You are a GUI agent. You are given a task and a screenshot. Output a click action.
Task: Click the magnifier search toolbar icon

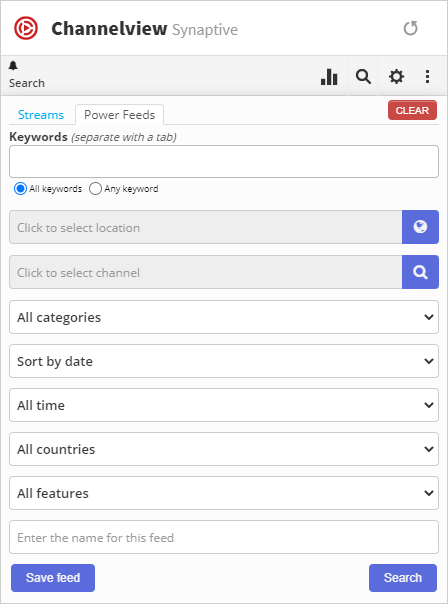[363, 77]
